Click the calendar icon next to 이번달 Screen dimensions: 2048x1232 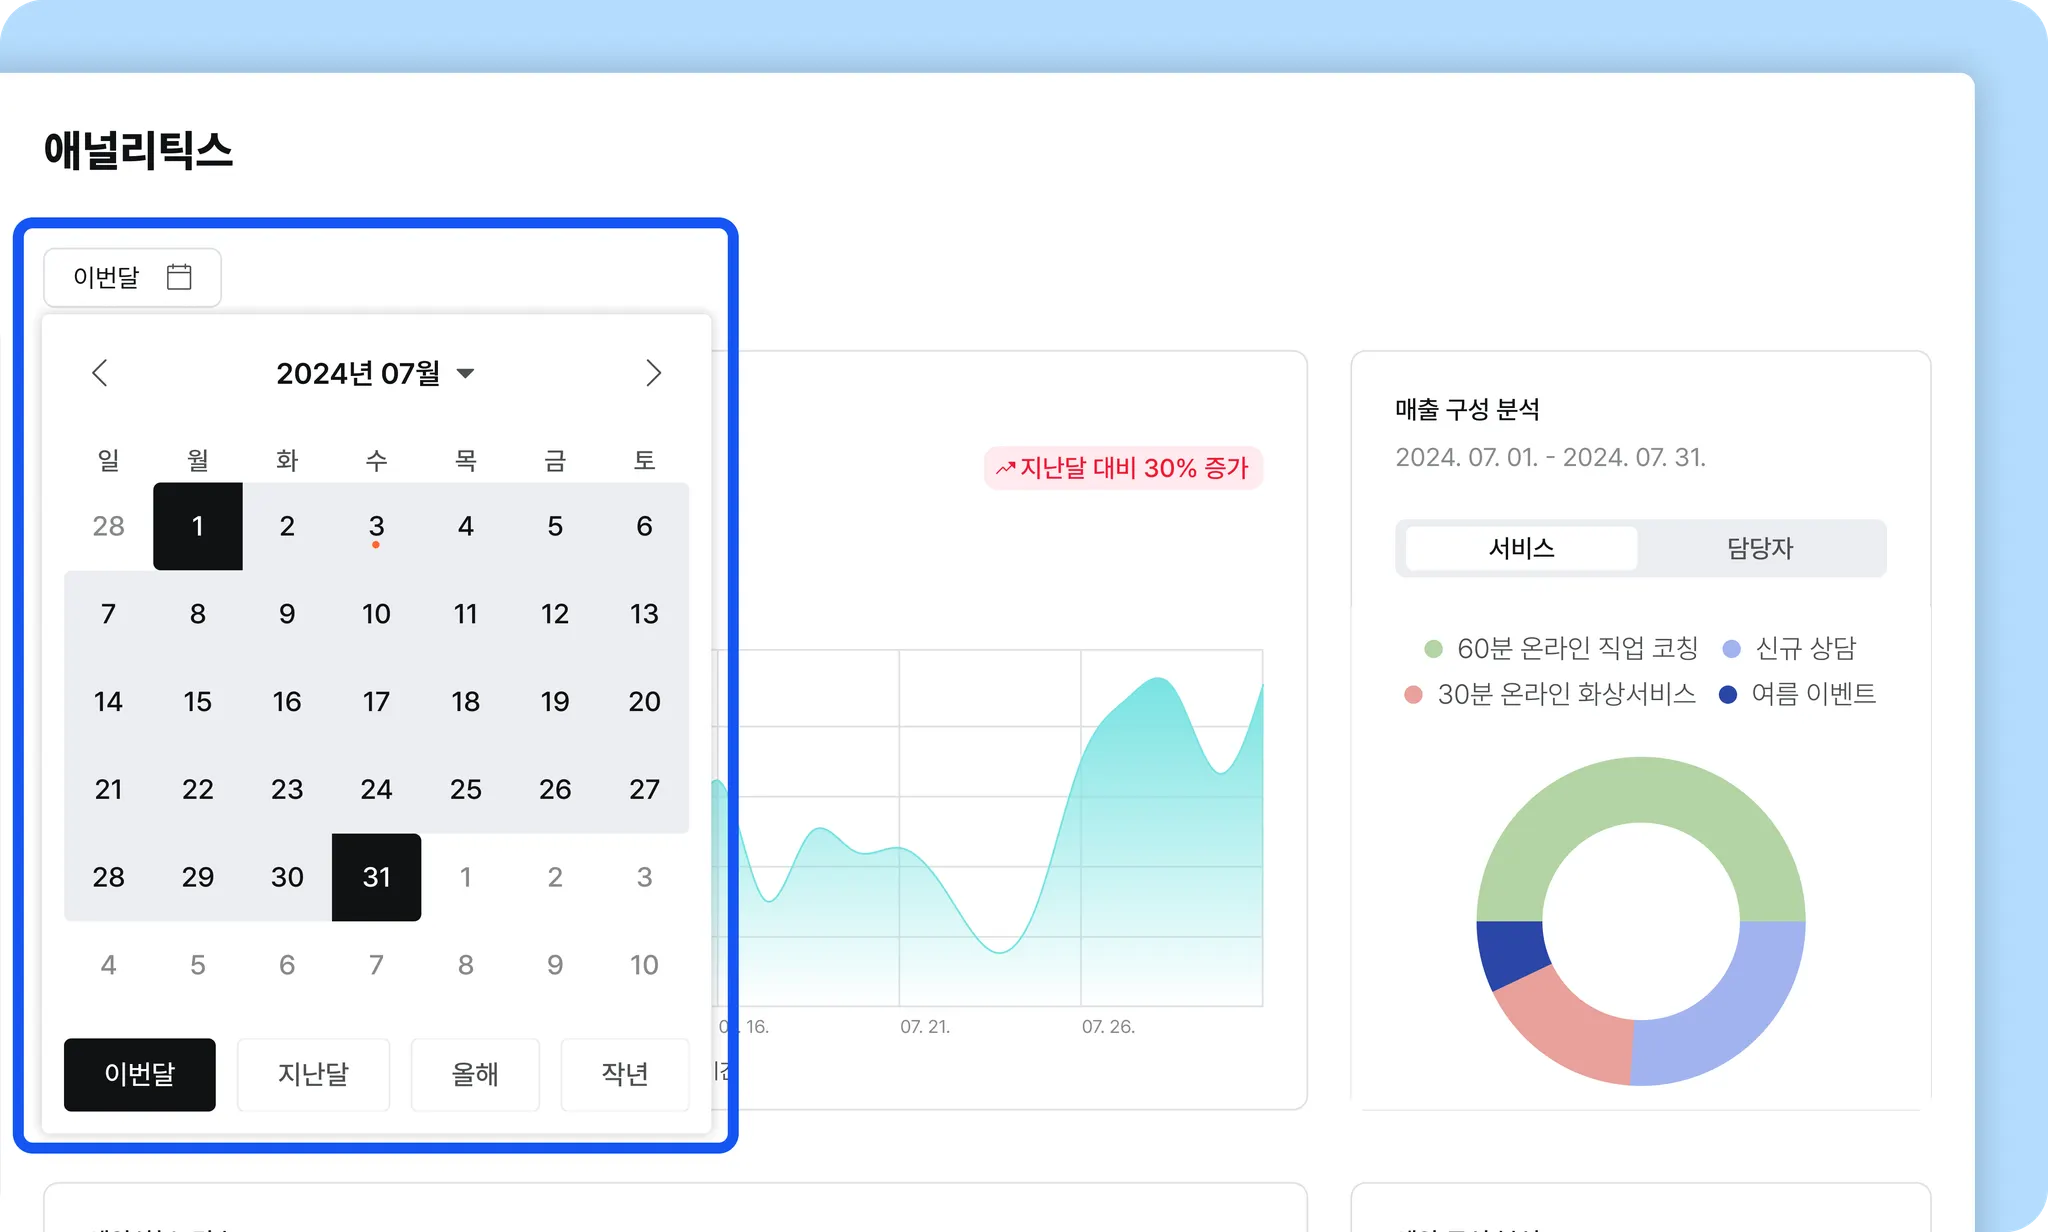(x=179, y=277)
